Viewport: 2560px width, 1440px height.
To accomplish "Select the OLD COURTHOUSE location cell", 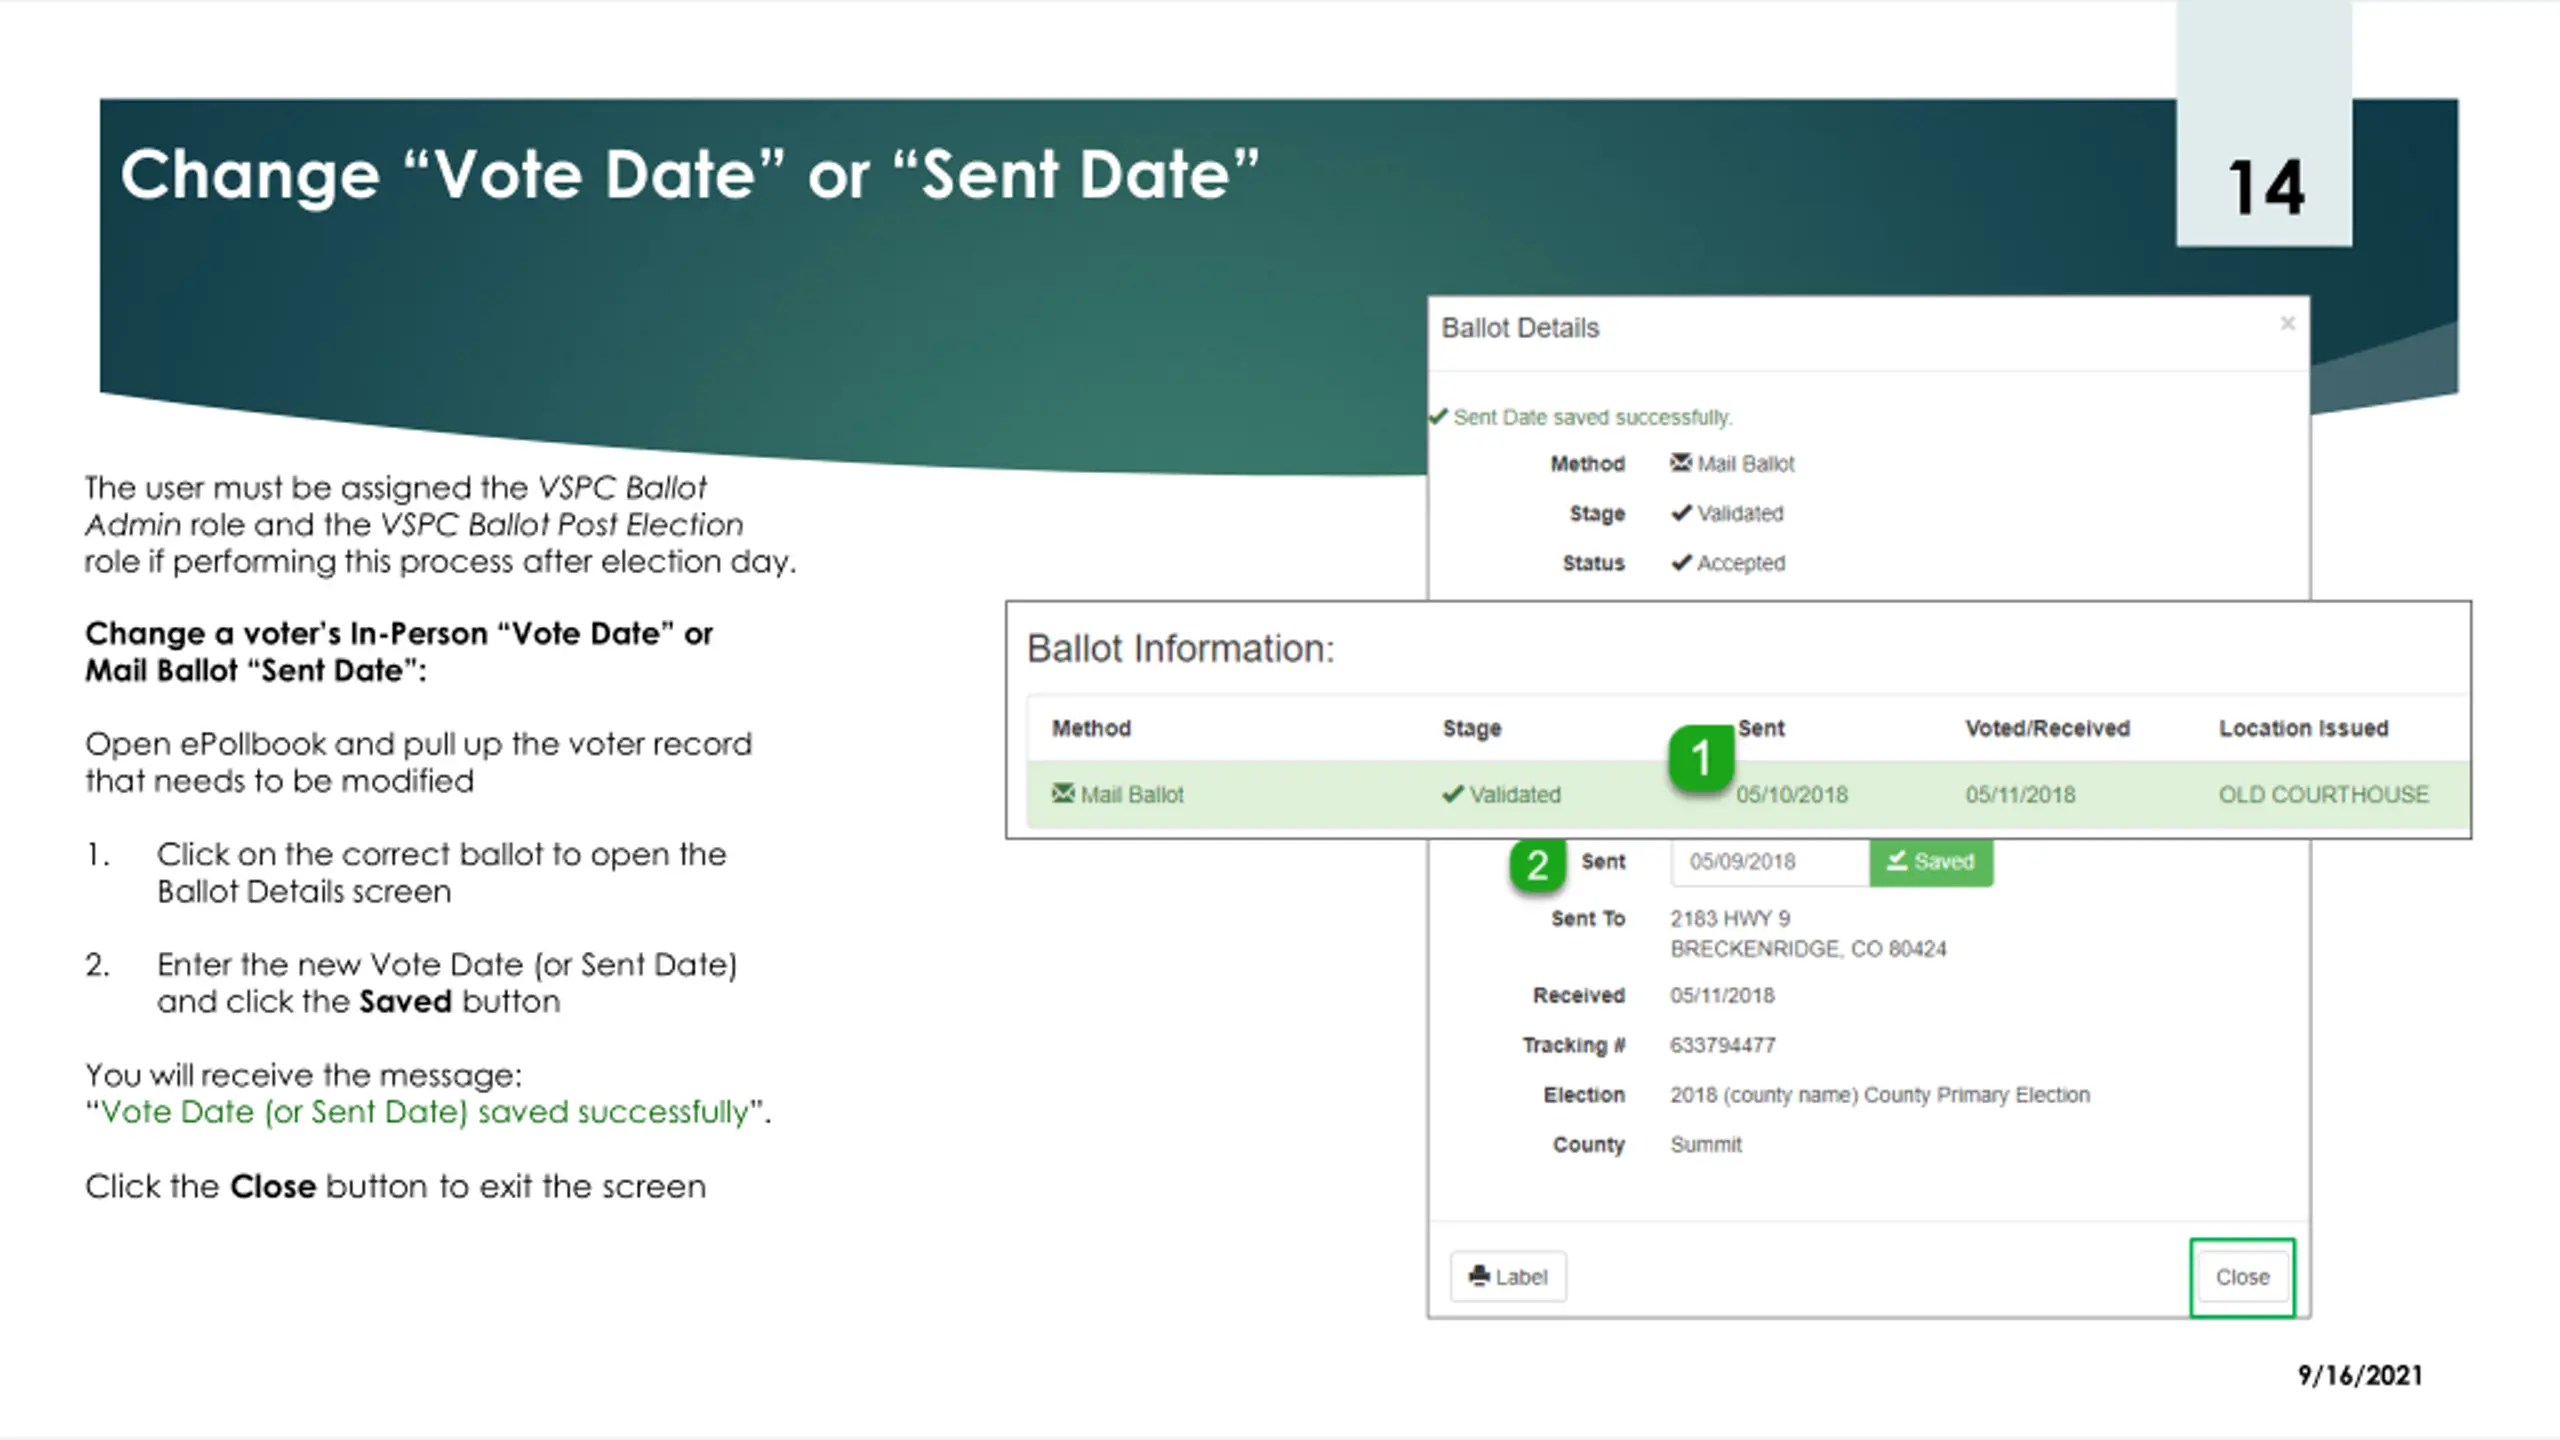I will (x=2323, y=794).
